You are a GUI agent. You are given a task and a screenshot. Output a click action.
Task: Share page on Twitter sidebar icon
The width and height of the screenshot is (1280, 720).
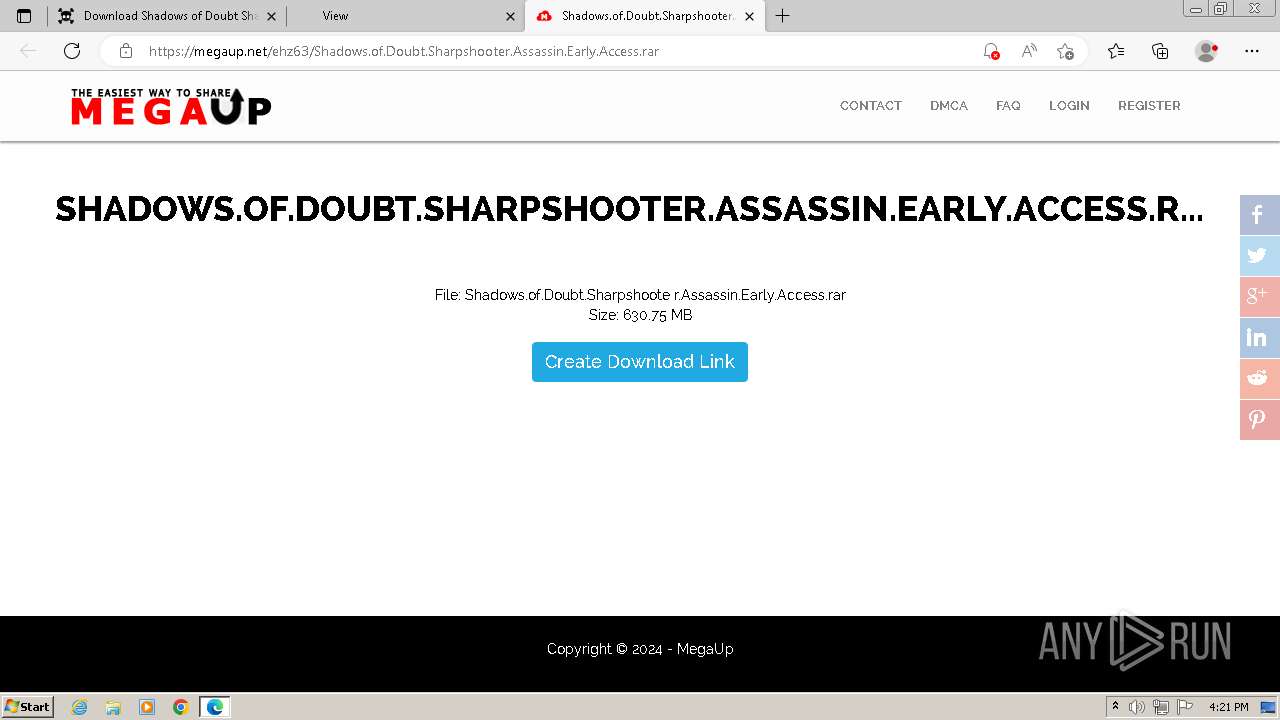pyautogui.click(x=1259, y=256)
